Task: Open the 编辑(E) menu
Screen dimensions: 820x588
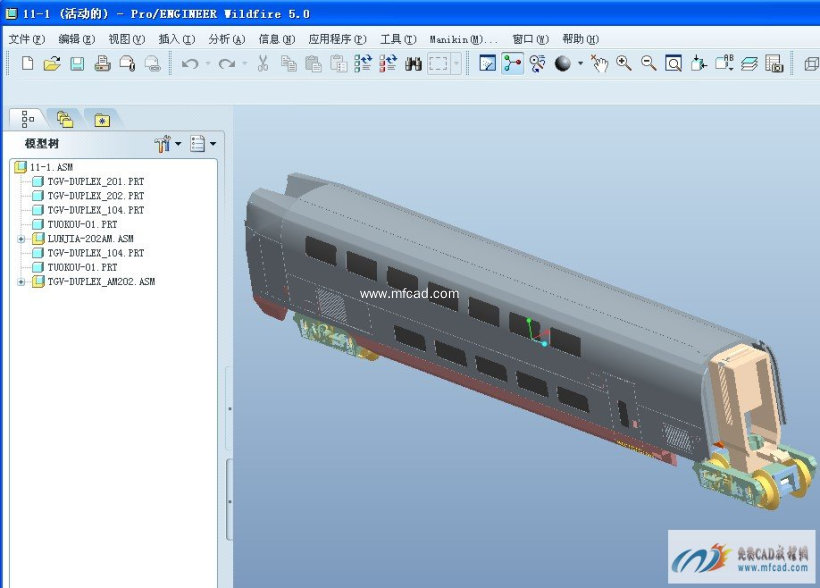Action: pos(76,39)
